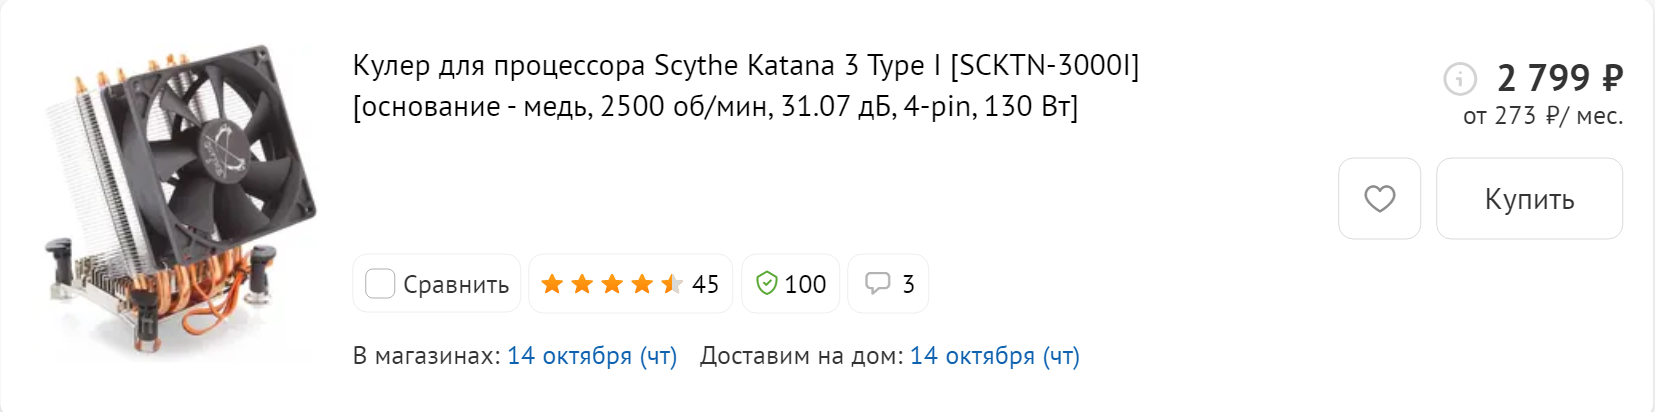Click the specification line starting with основание

click(x=715, y=107)
